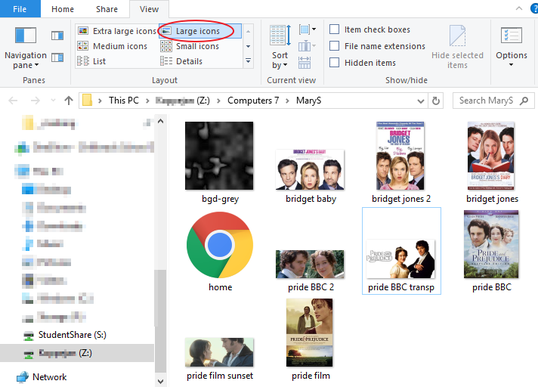Switch to List layout
Viewport: 538px width, 387px height.
pos(92,61)
